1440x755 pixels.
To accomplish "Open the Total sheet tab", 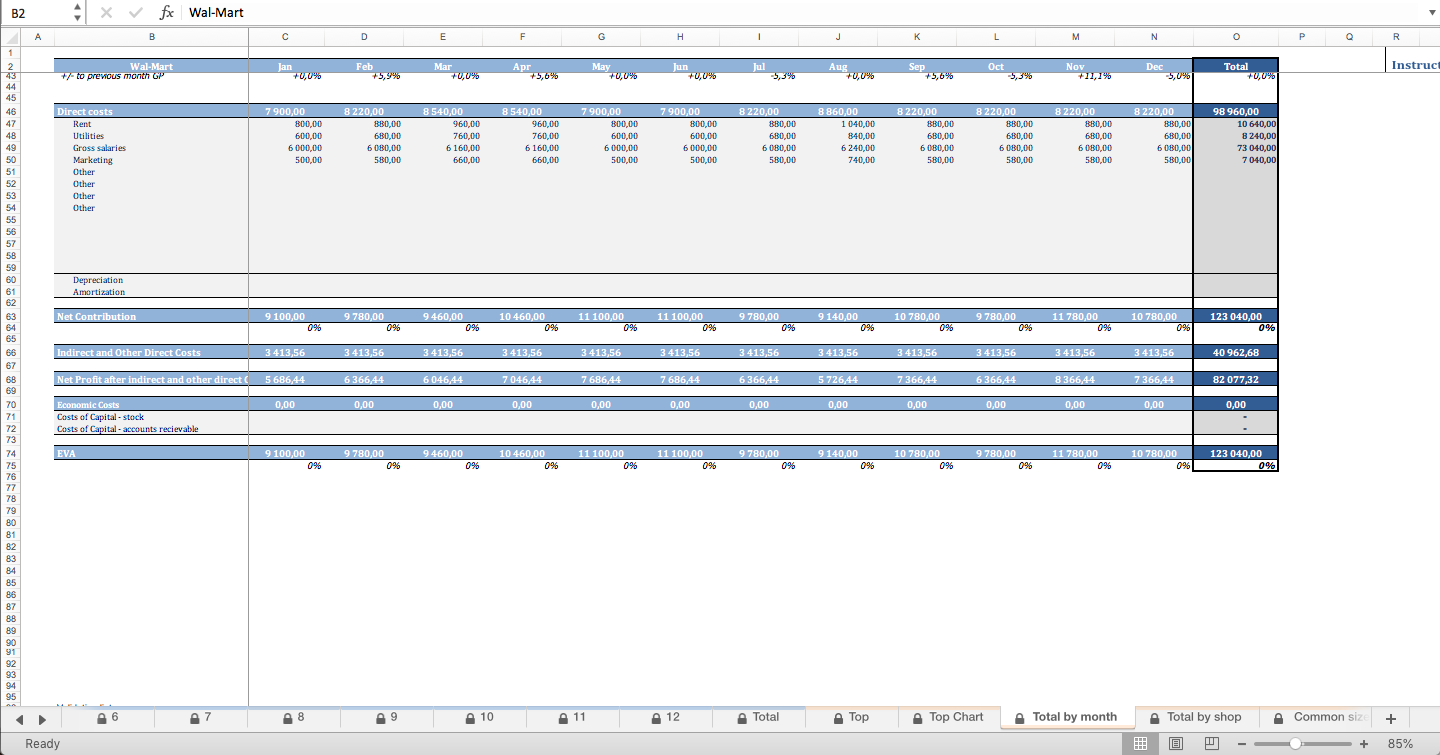I will tap(758, 717).
